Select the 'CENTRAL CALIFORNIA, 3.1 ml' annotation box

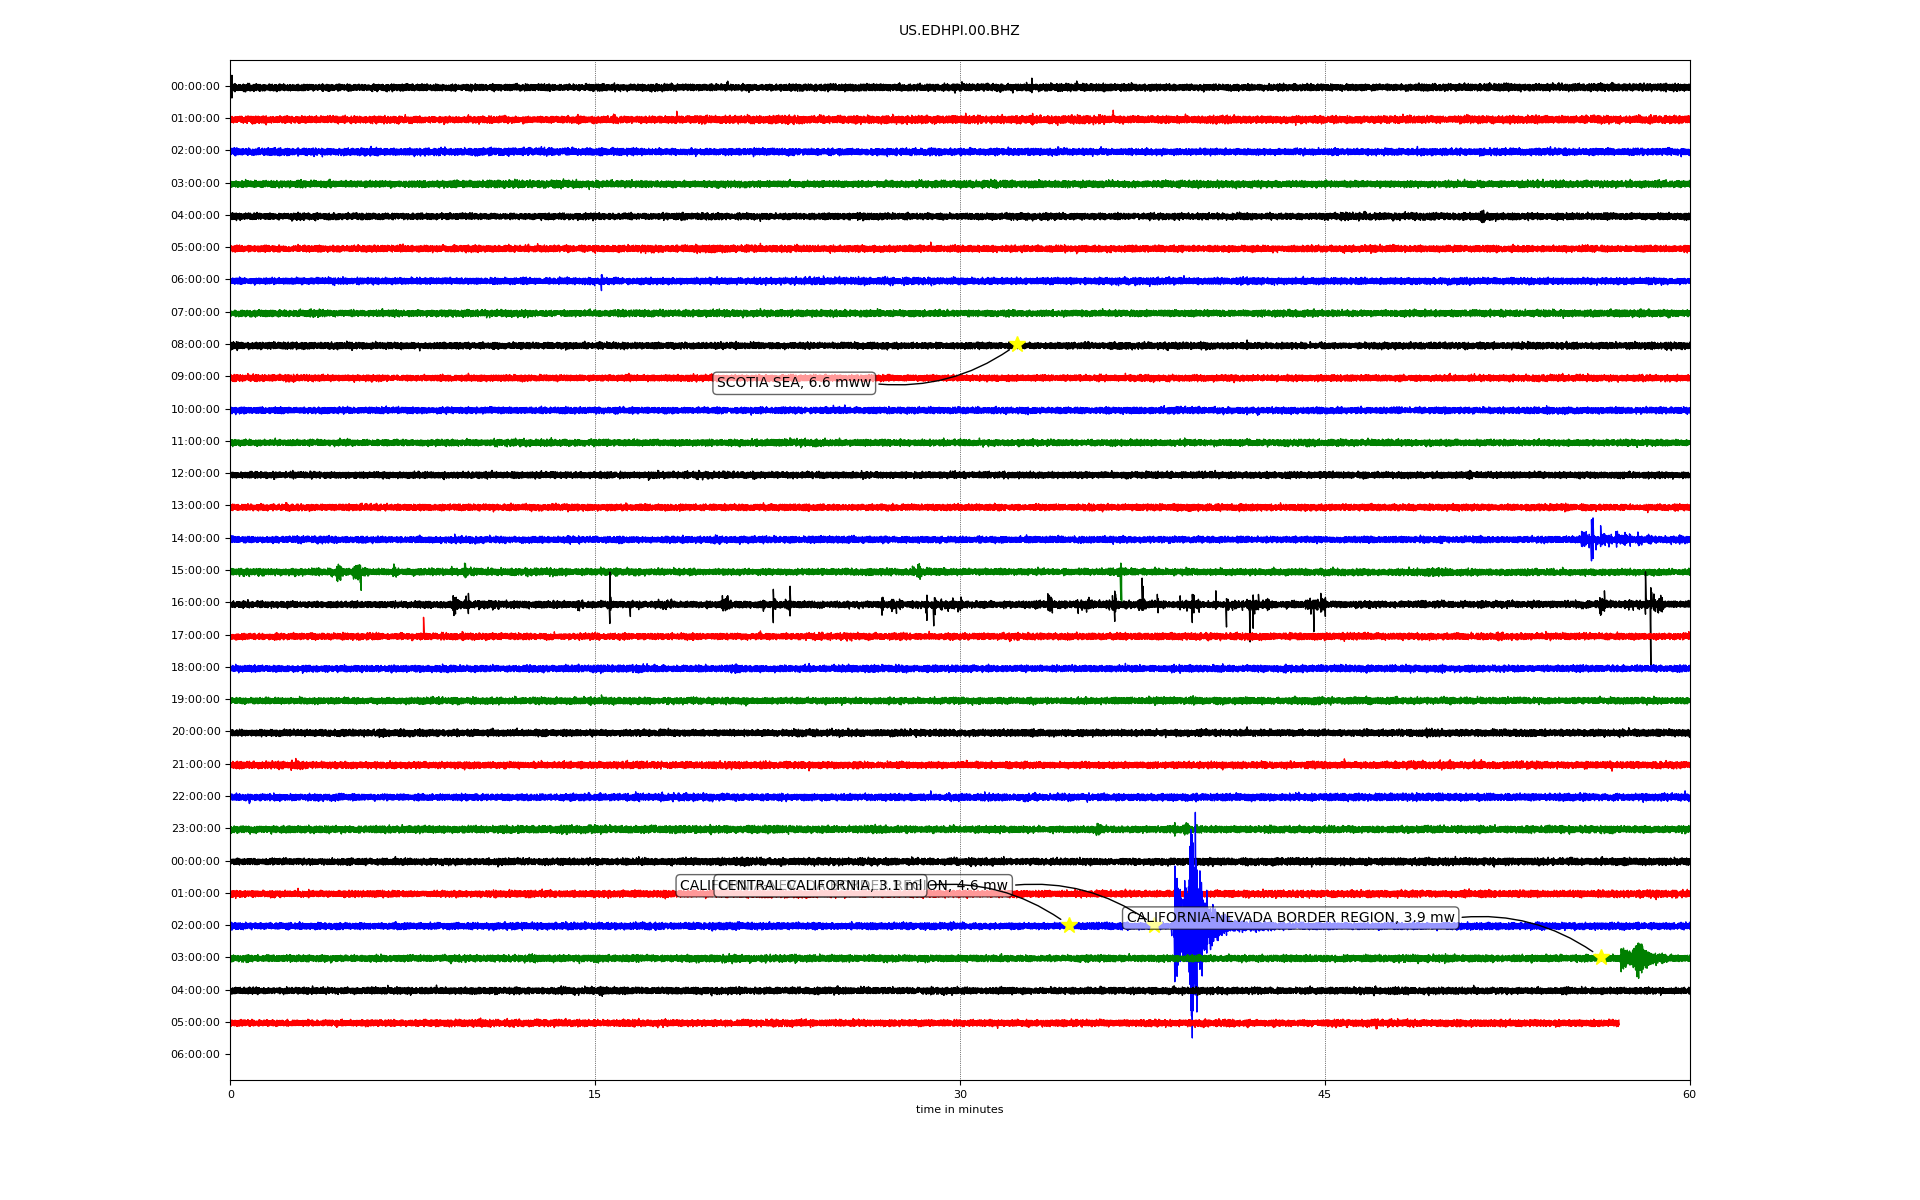pyautogui.click(x=820, y=886)
